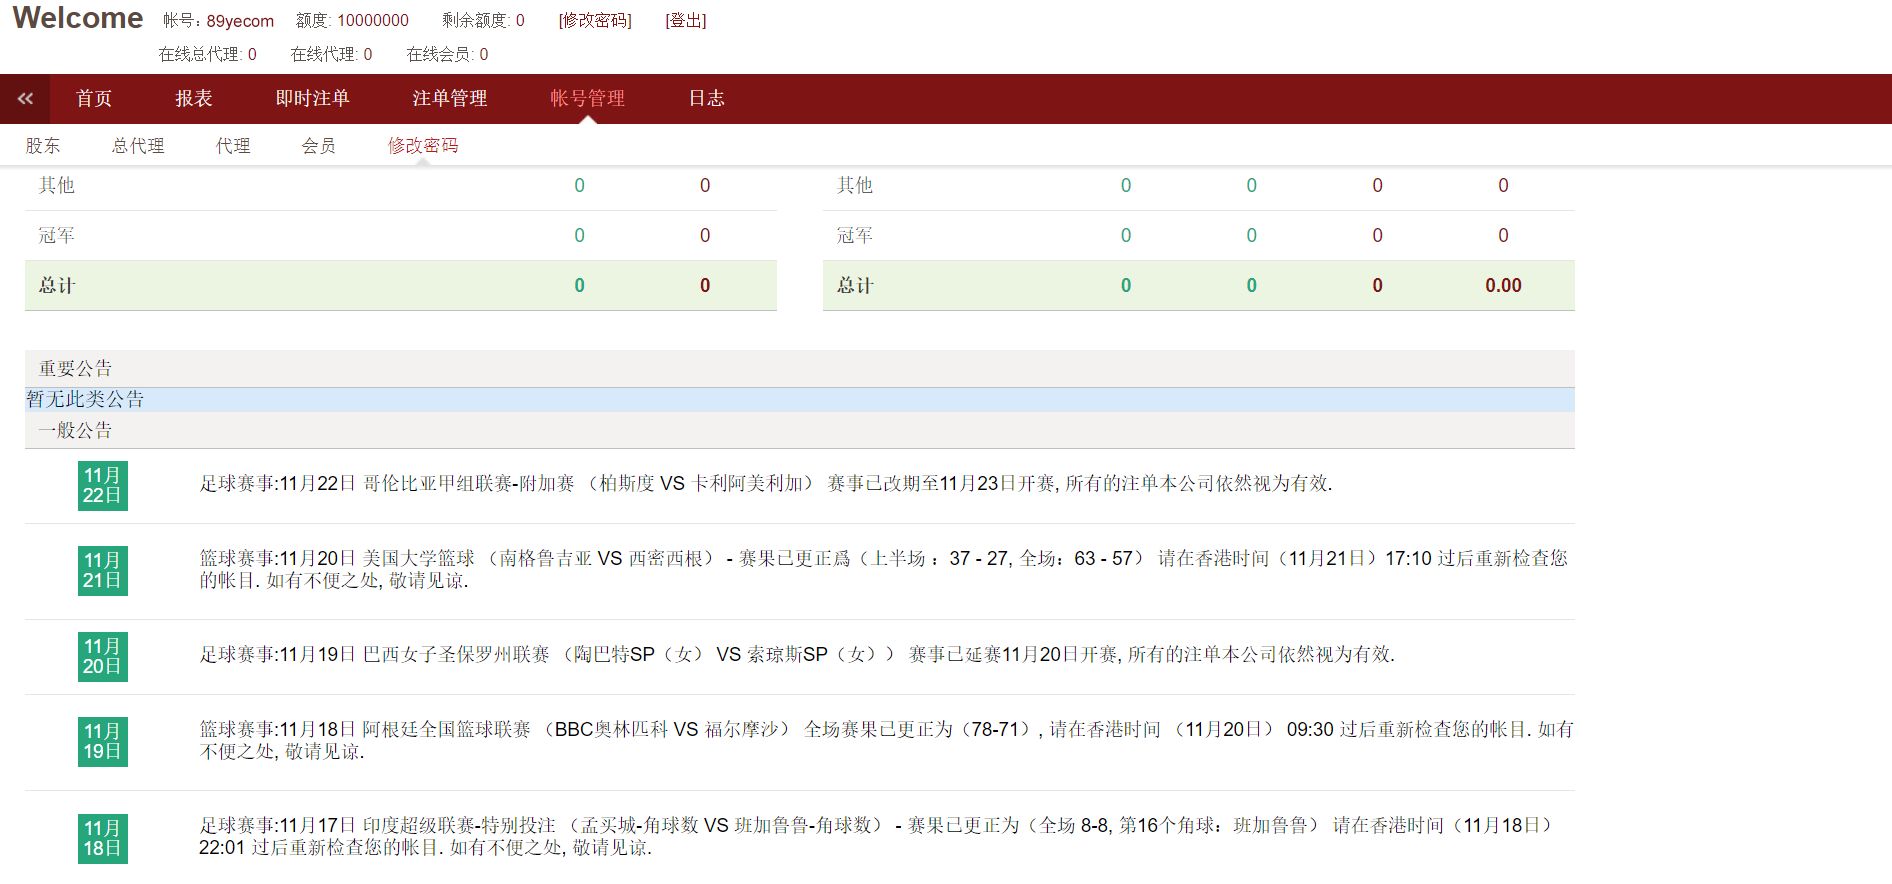This screenshot has width=1892, height=884.
Task: Click account name 89yecom
Action: [x=240, y=21]
